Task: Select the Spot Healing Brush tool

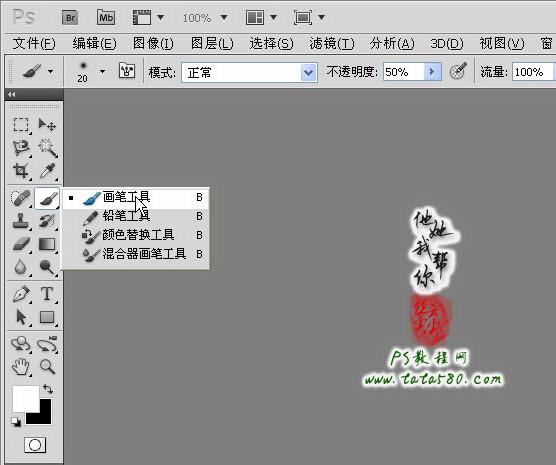Action: tap(21, 198)
